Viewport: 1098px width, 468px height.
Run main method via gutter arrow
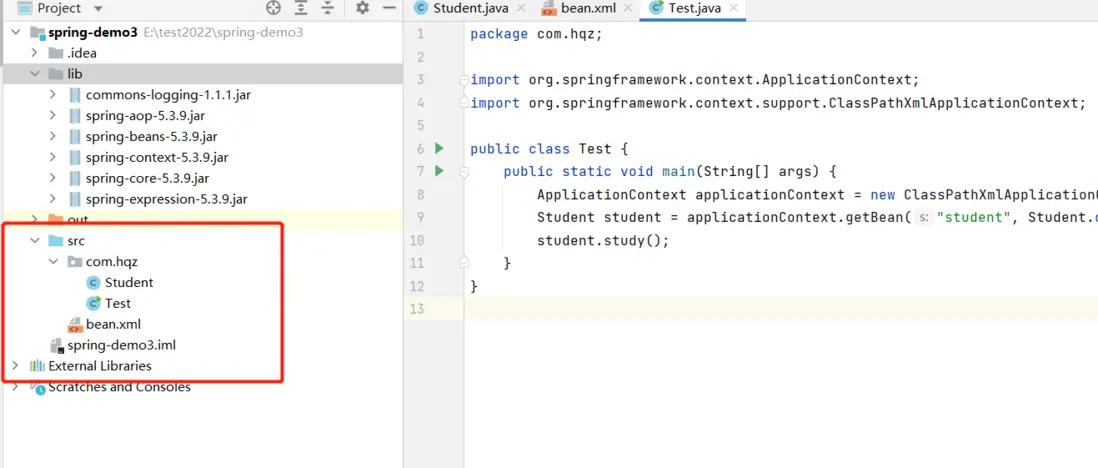point(439,170)
